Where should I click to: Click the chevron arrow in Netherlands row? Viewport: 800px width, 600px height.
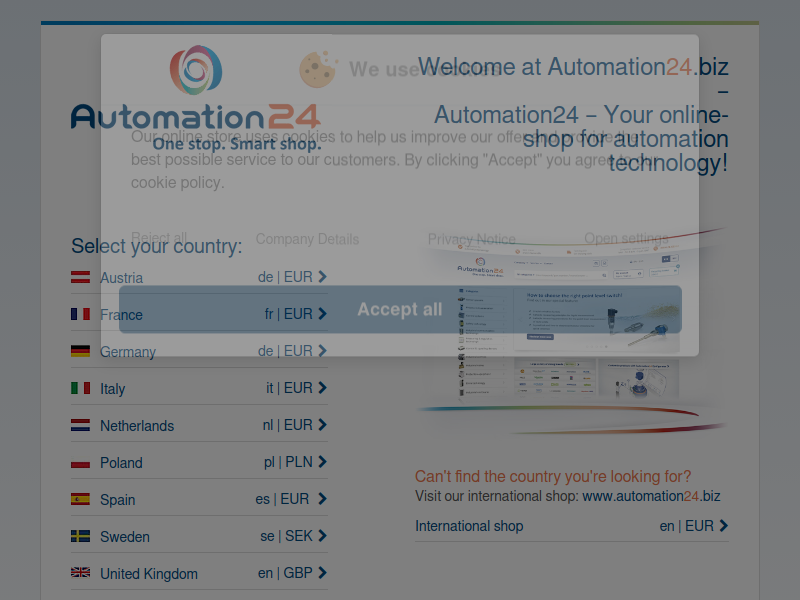coord(322,424)
